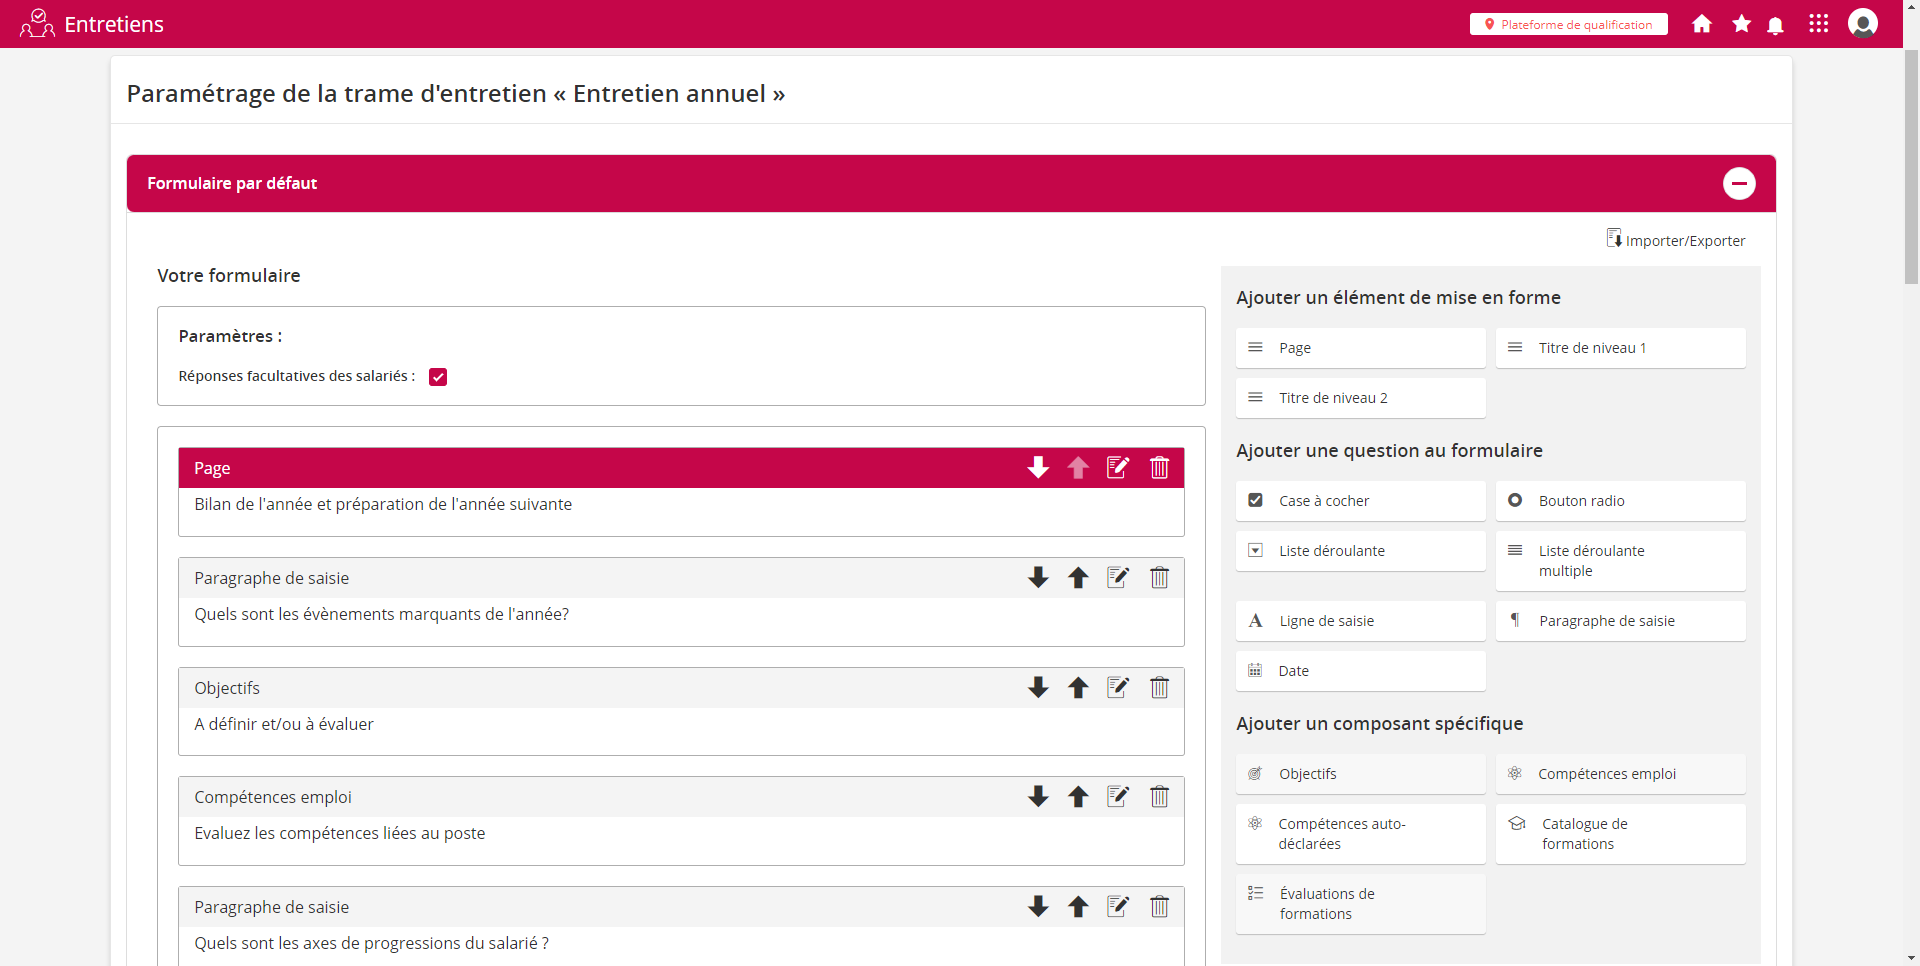This screenshot has height=966, width=1920.
Task: Delete the Objectifs form block
Action: [1159, 688]
